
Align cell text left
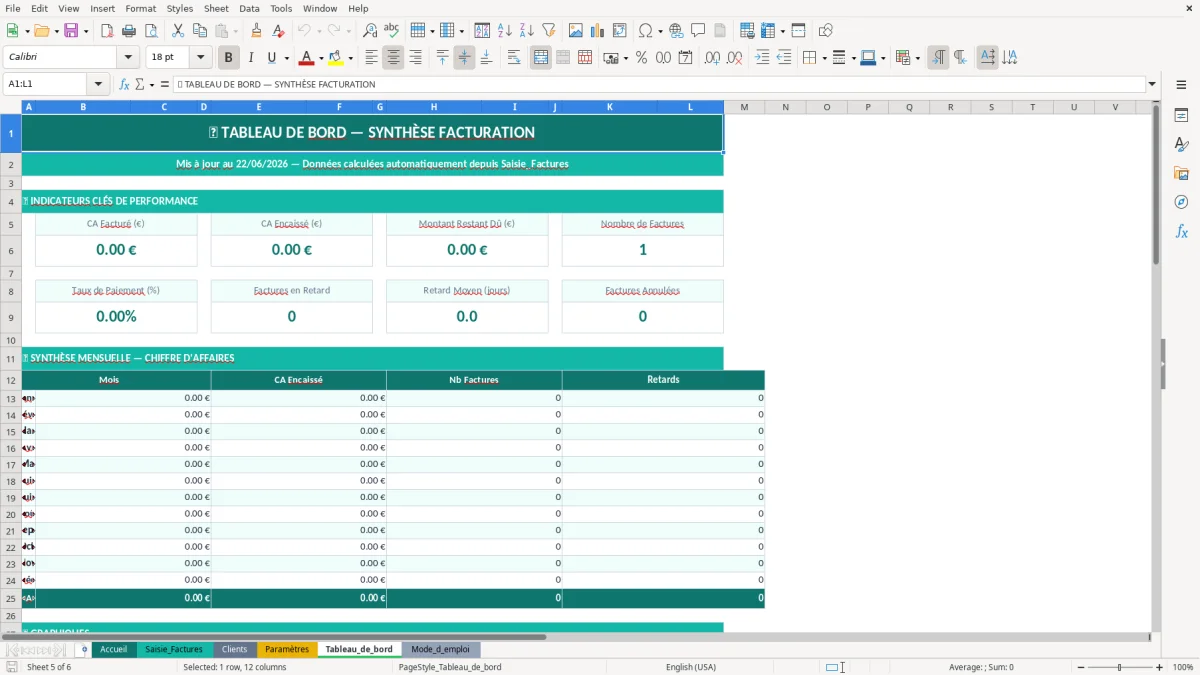(x=371, y=58)
